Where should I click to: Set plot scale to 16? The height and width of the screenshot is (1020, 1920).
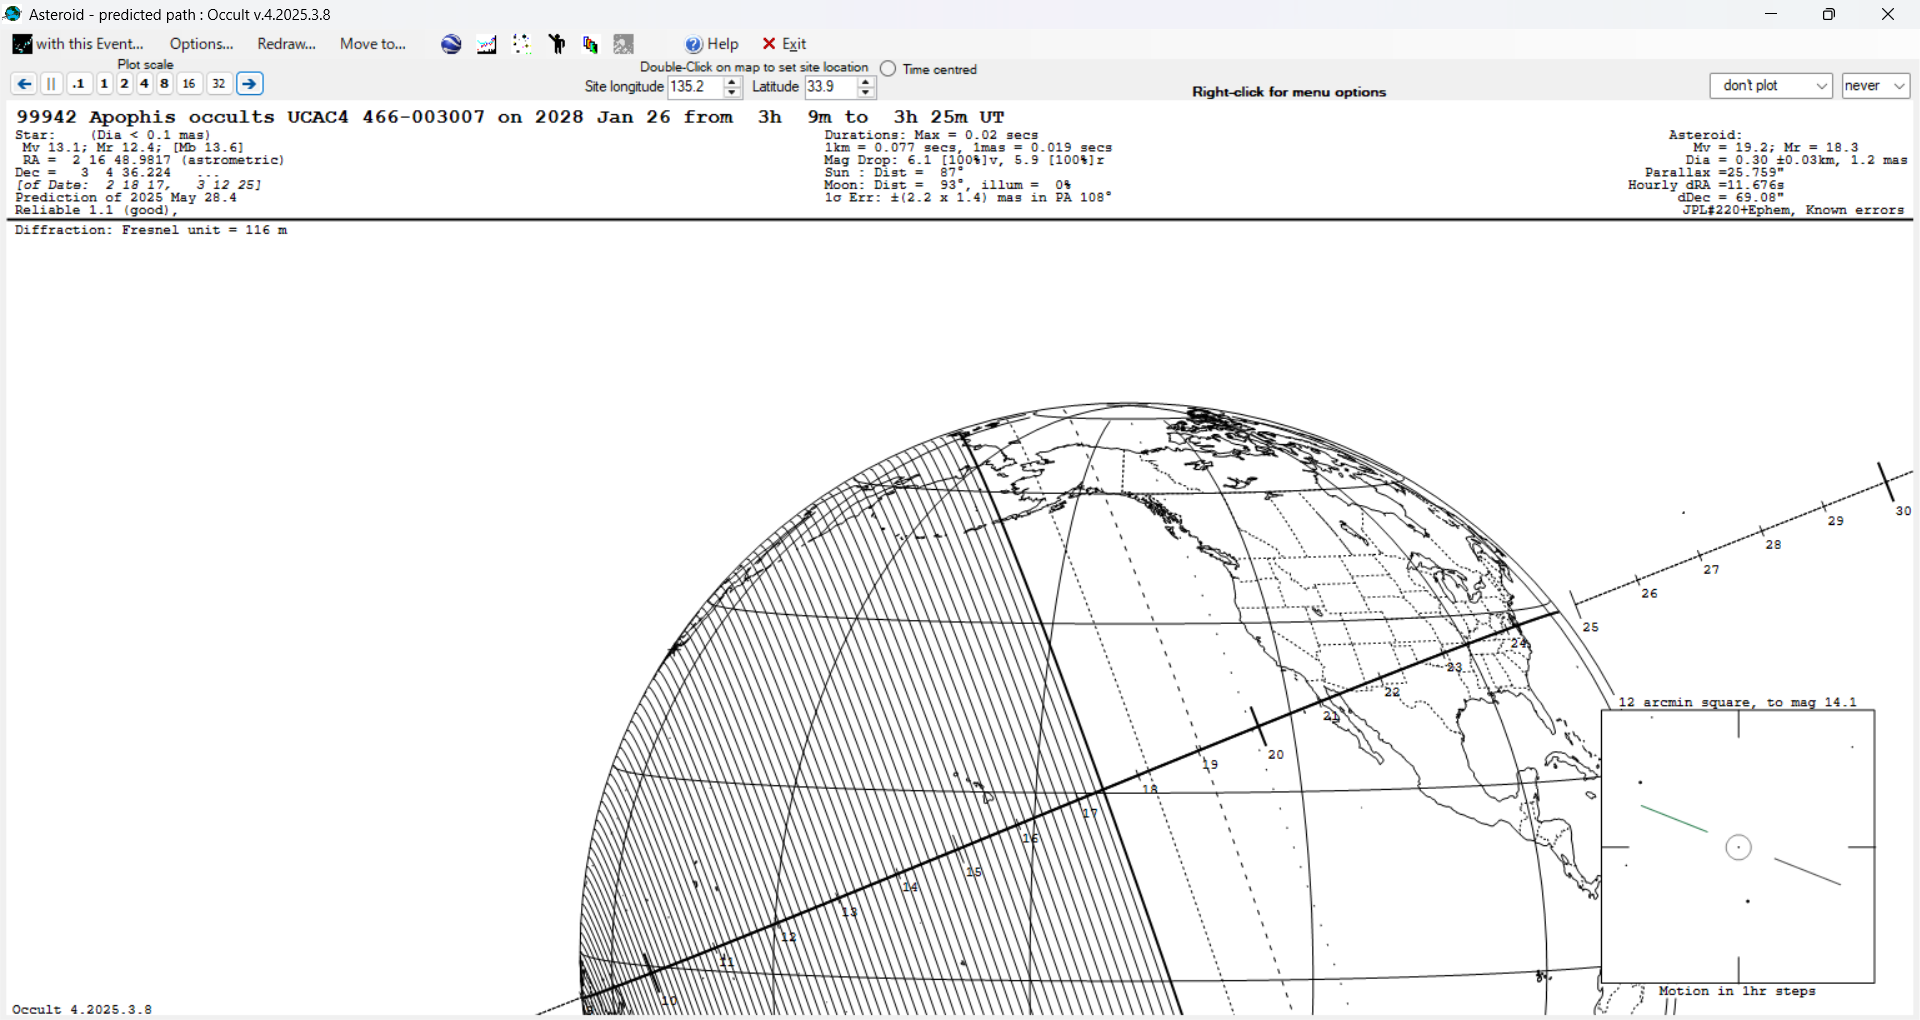[x=189, y=84]
